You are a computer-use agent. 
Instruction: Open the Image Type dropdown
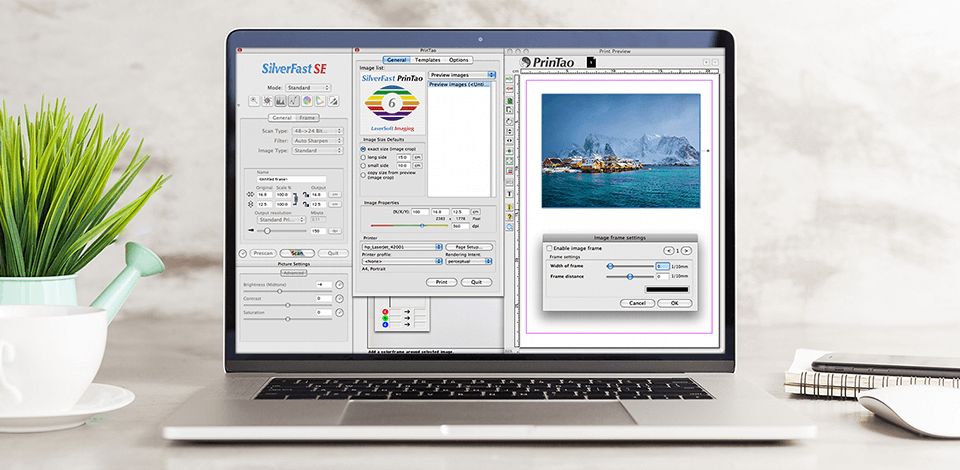tap(318, 151)
